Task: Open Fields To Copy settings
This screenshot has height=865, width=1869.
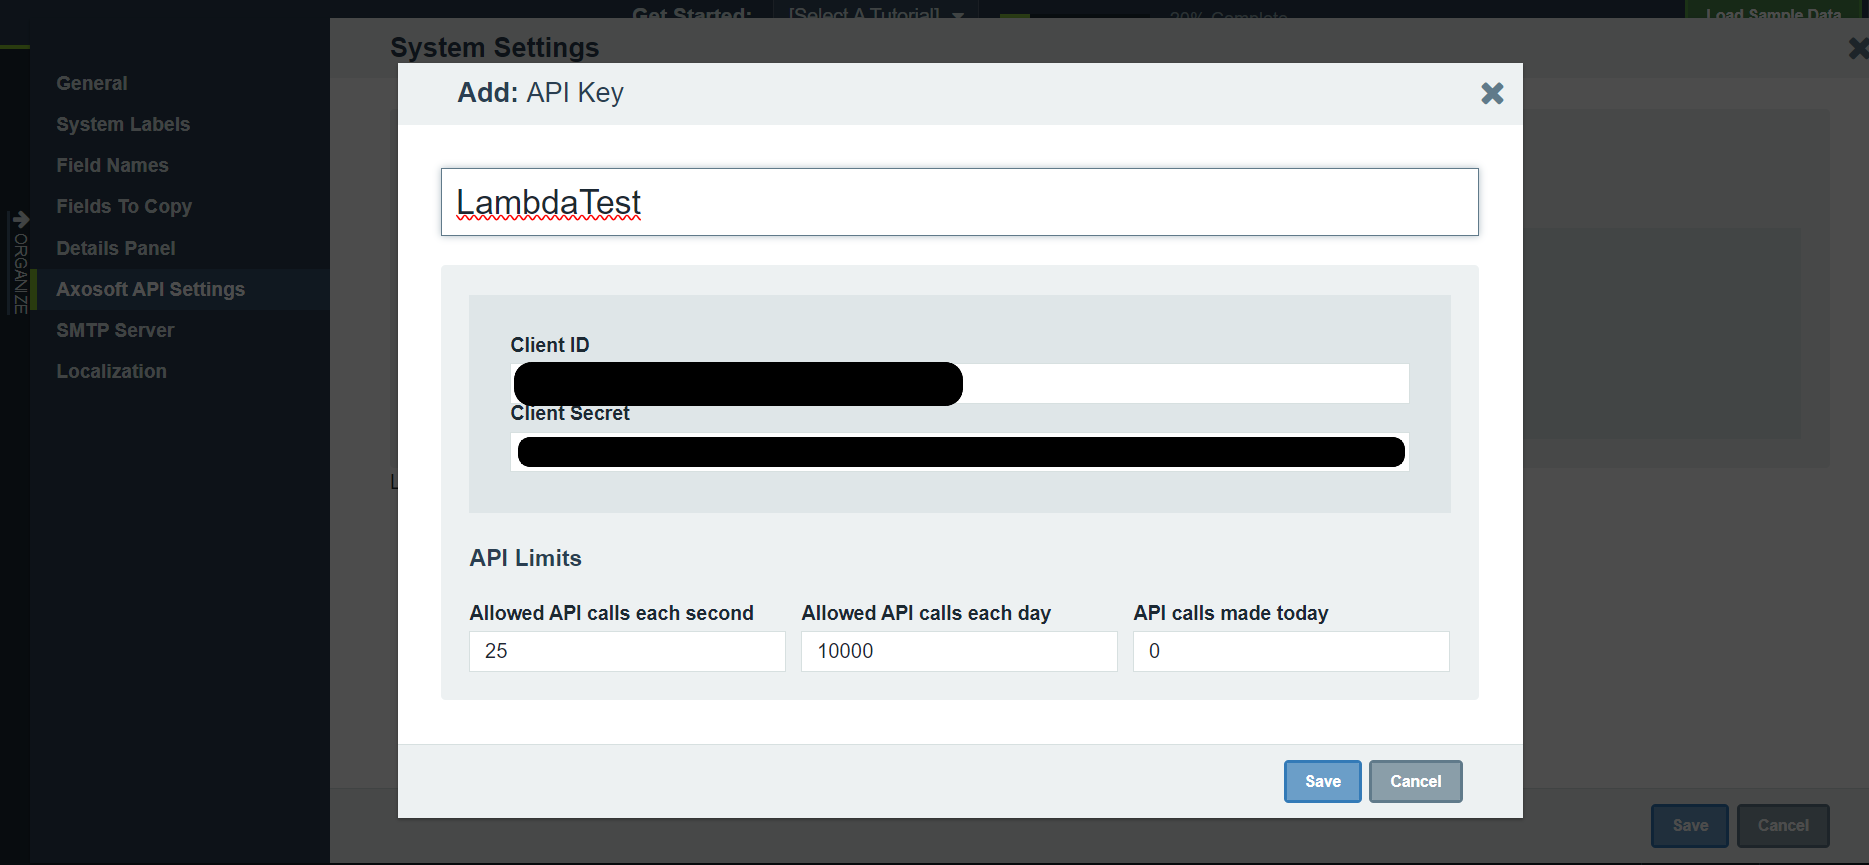Action: [124, 206]
